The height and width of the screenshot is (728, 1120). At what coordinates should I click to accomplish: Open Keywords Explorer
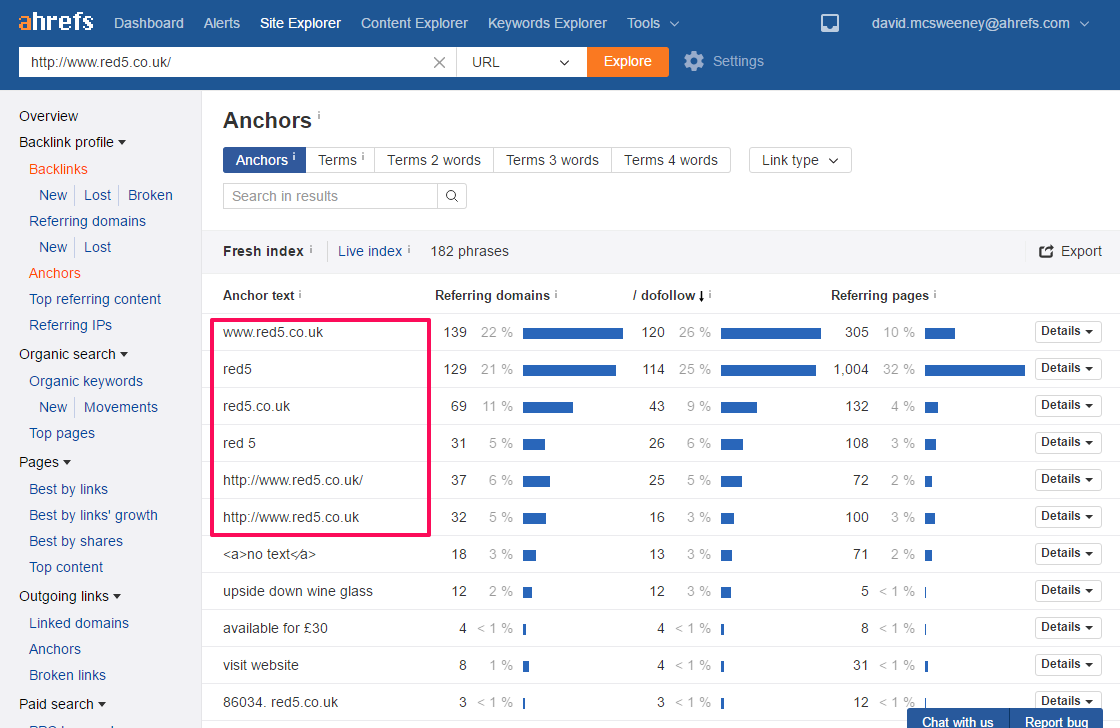[x=547, y=23]
